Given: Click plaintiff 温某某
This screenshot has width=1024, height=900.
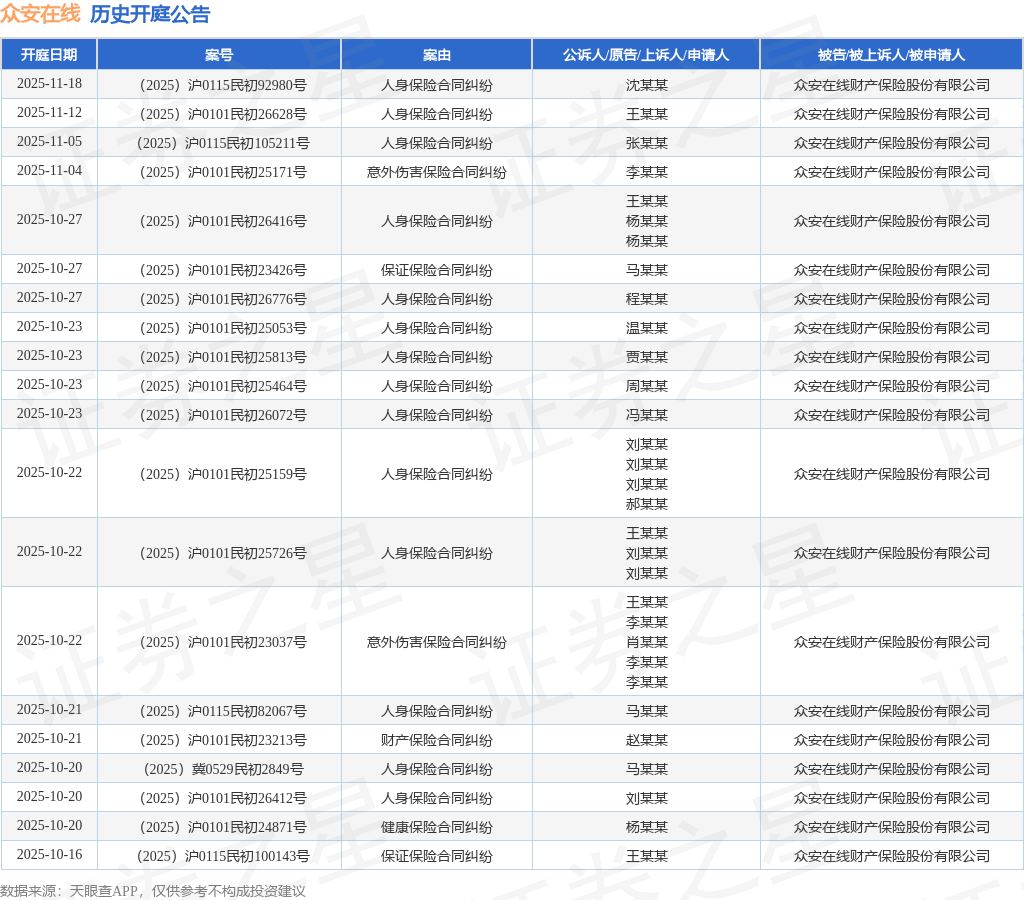Looking at the screenshot, I should 647,329.
